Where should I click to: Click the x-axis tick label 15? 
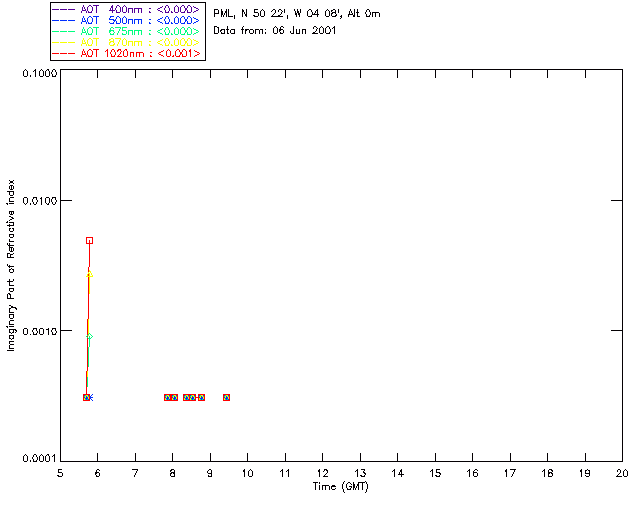pyautogui.click(x=435, y=473)
